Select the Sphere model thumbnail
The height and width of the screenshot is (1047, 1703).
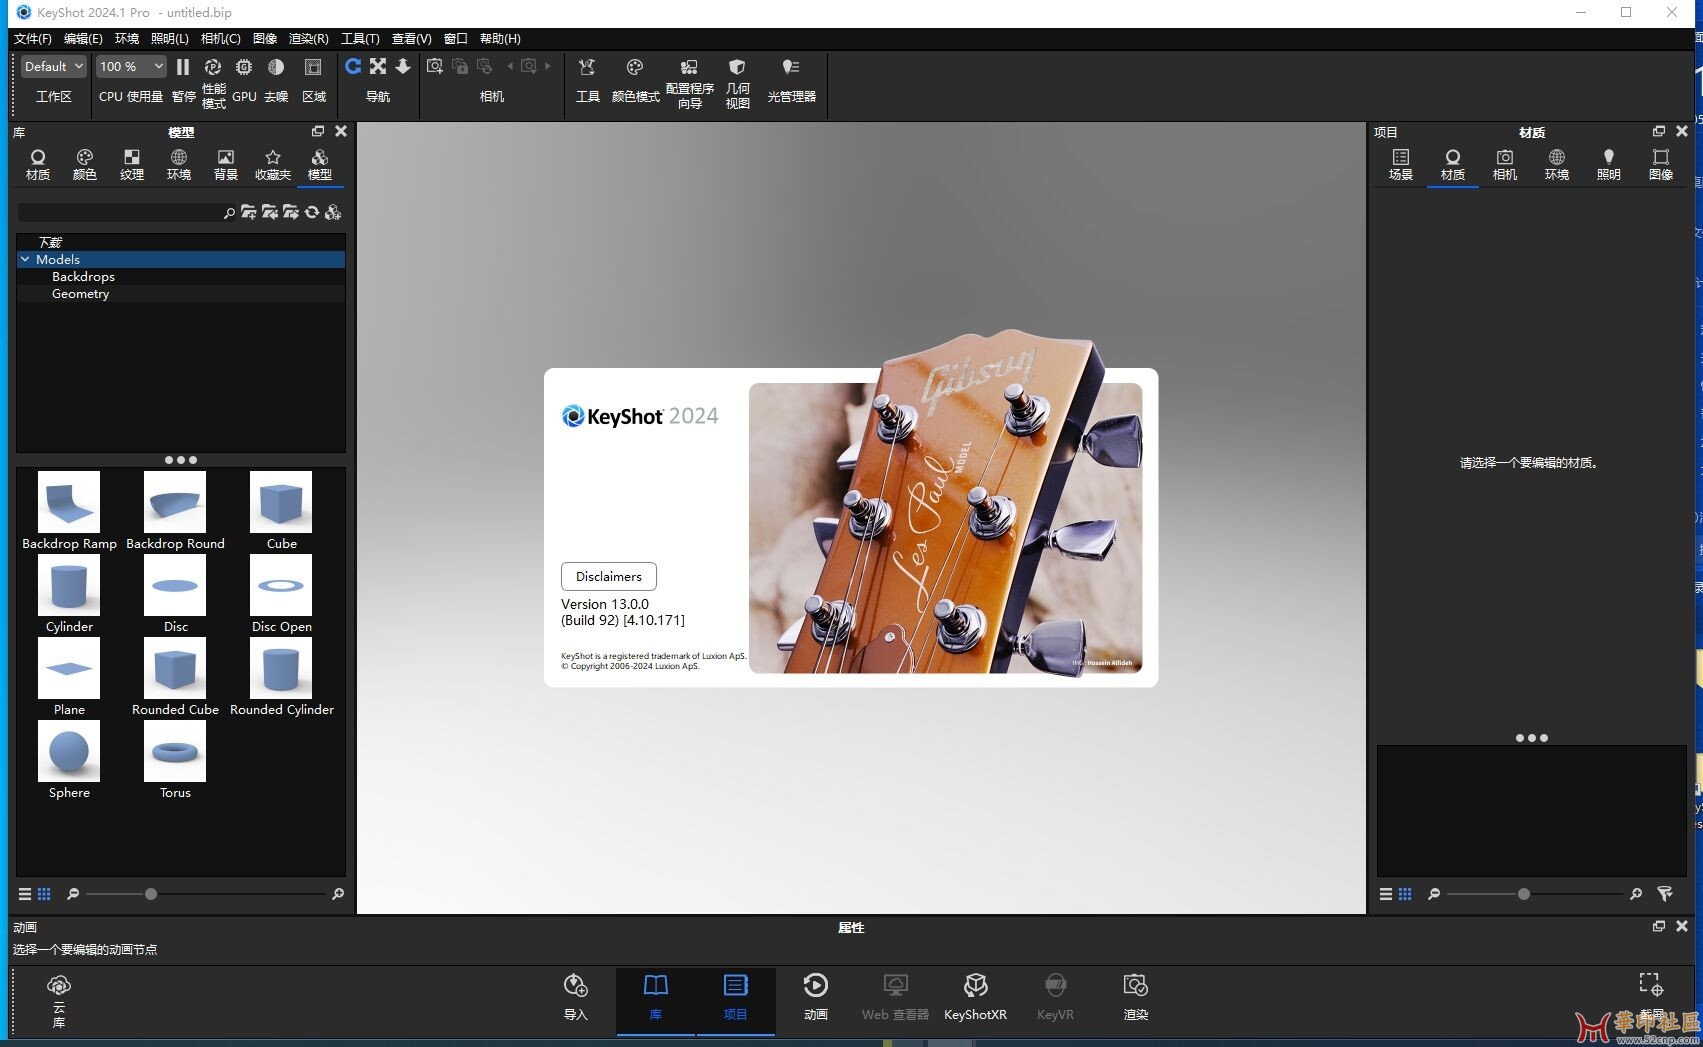pos(69,751)
